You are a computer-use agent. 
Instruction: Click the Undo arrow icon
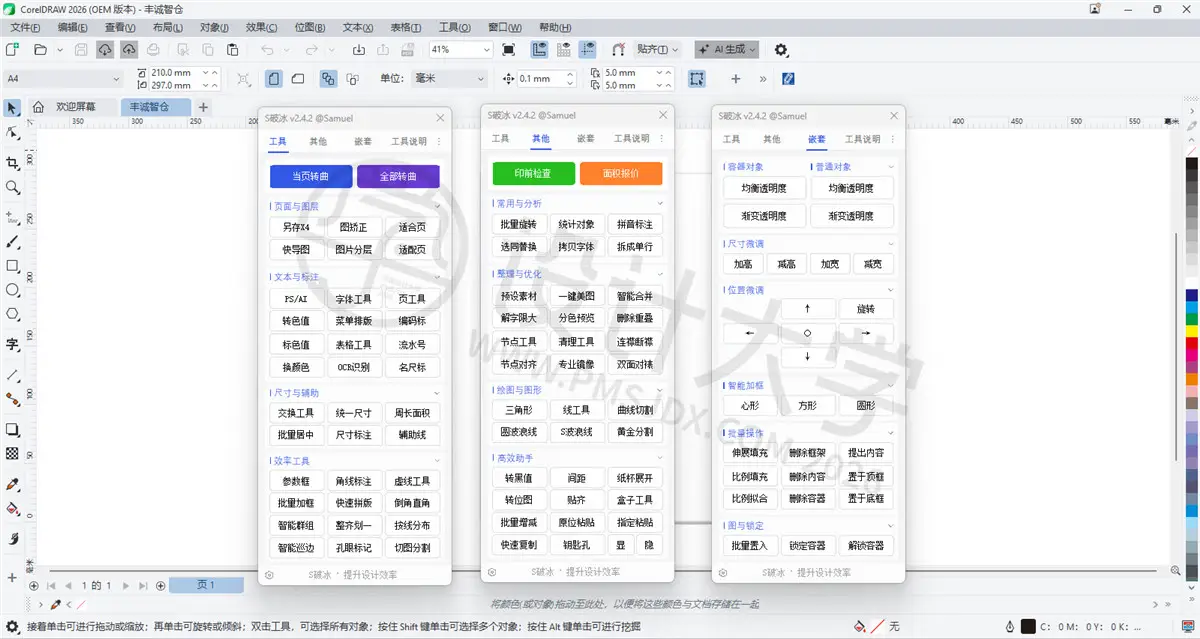(266, 49)
